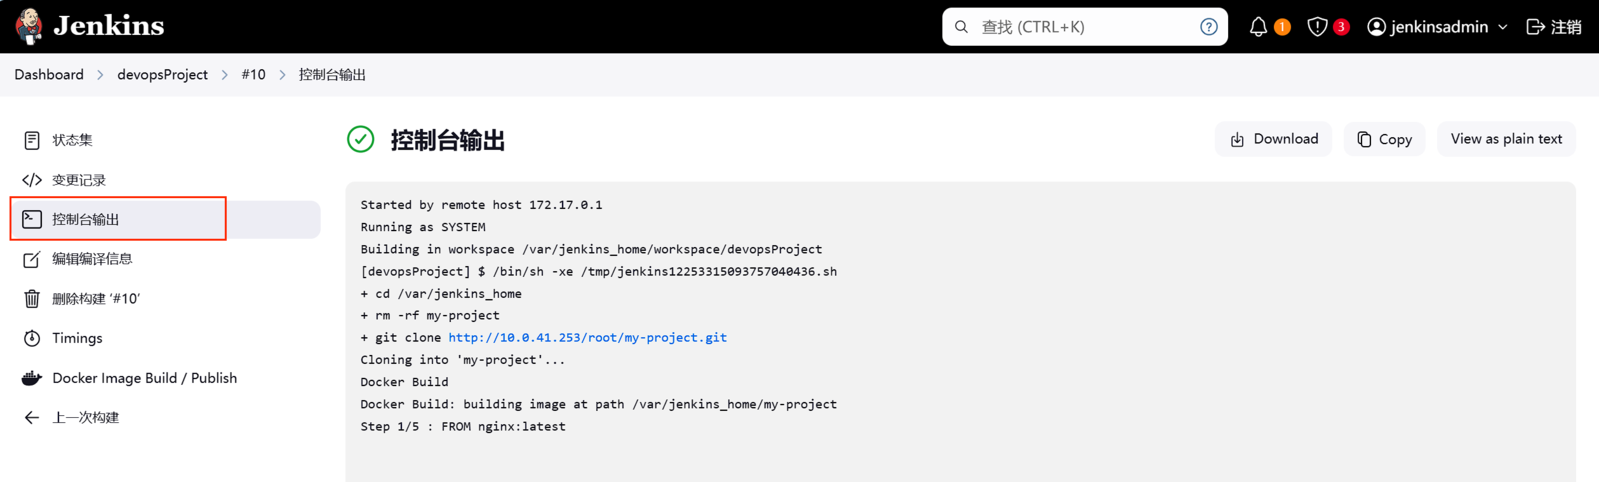This screenshot has width=1599, height=482.
Task: Click the 控制台输出 terminal icon in sidebar
Action: pos(32,219)
